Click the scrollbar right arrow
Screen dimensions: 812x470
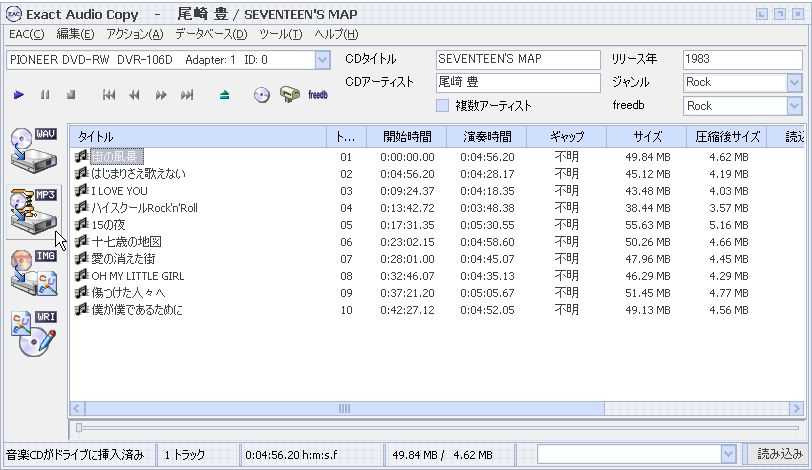coord(796,408)
